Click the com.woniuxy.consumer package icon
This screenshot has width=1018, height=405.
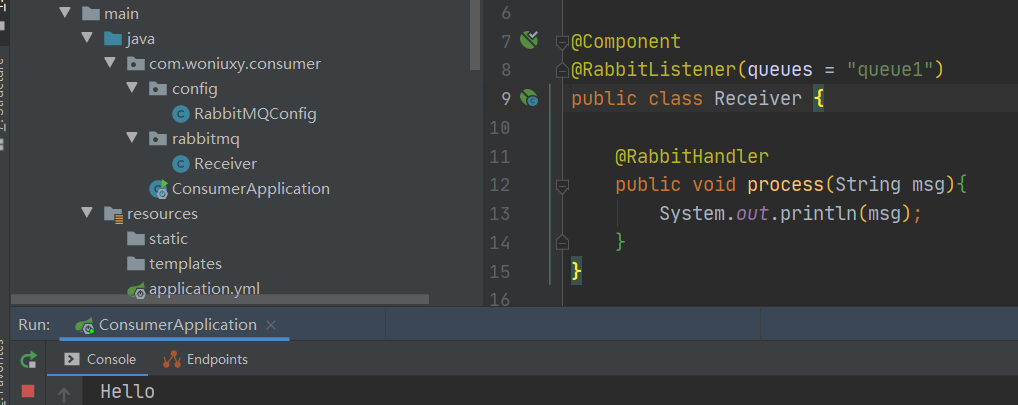(x=136, y=64)
